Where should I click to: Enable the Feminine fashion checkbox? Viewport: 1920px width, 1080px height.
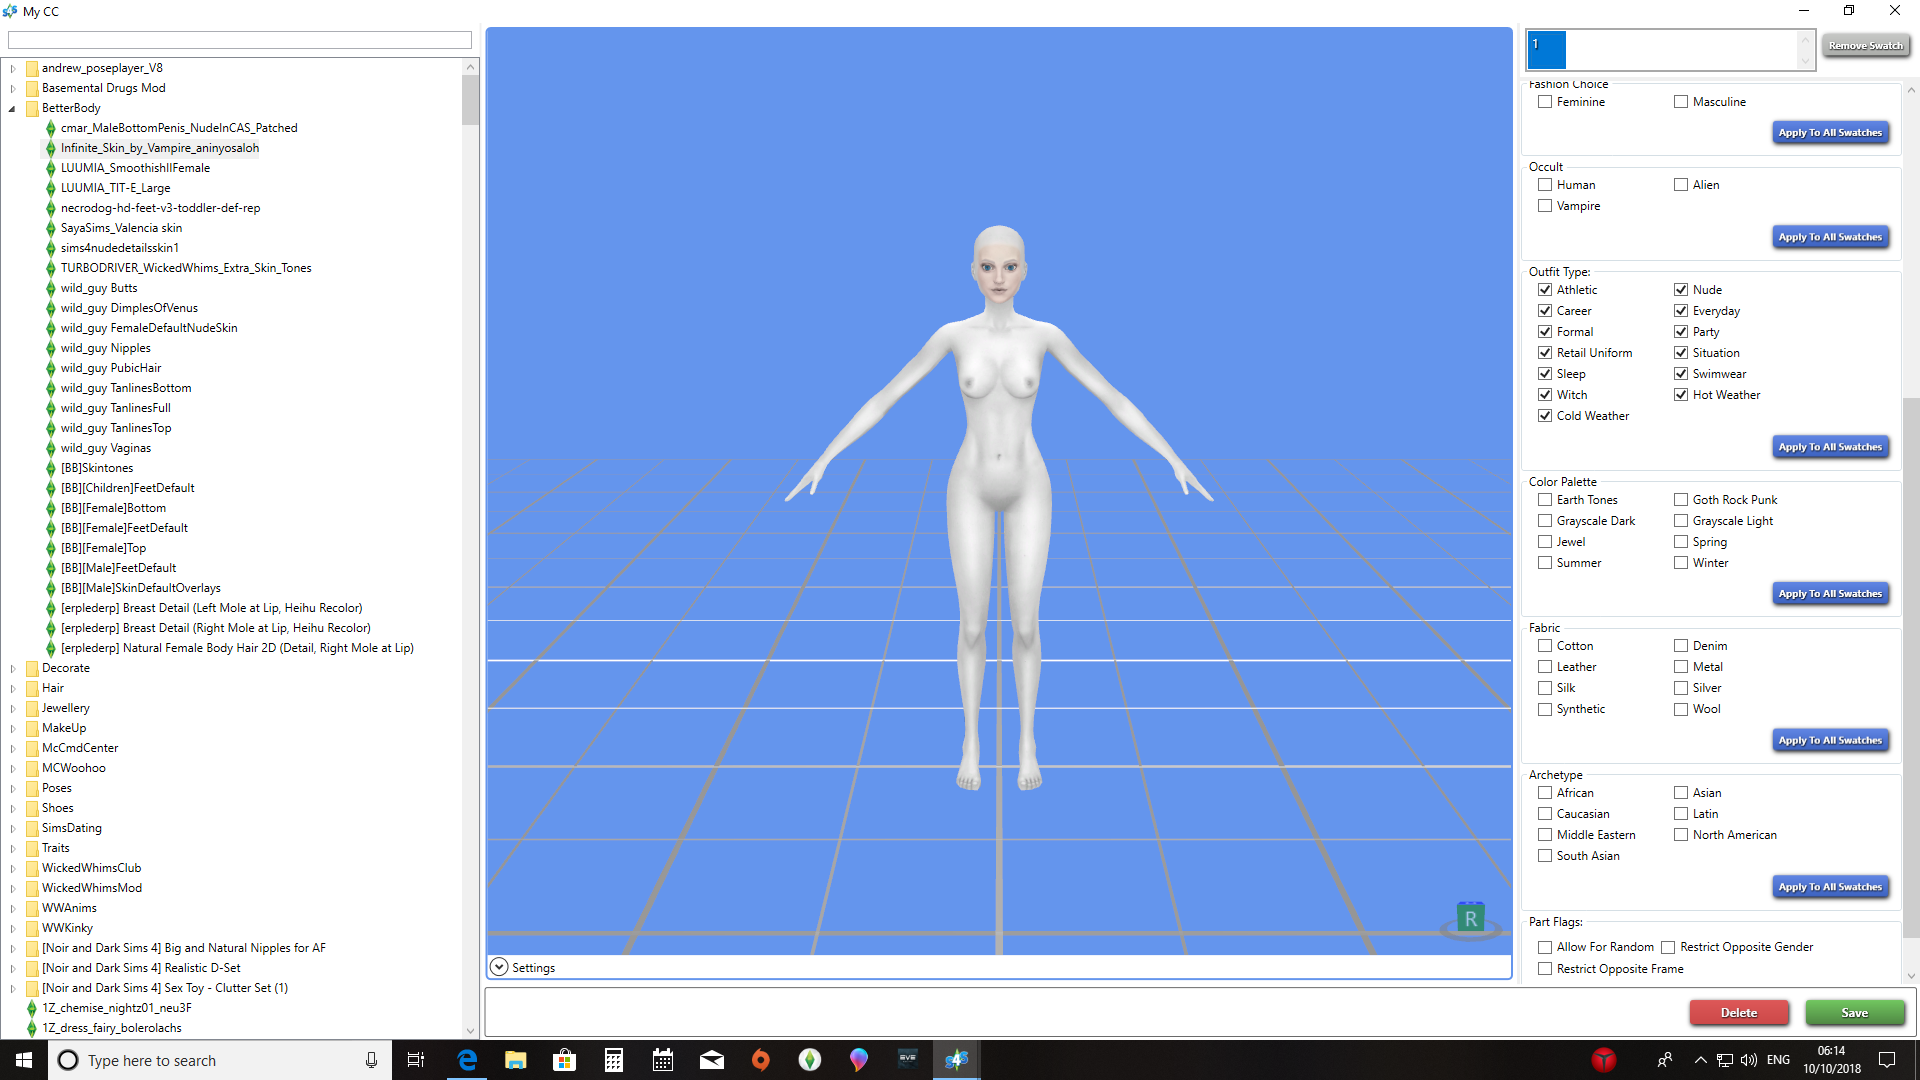[1545, 102]
